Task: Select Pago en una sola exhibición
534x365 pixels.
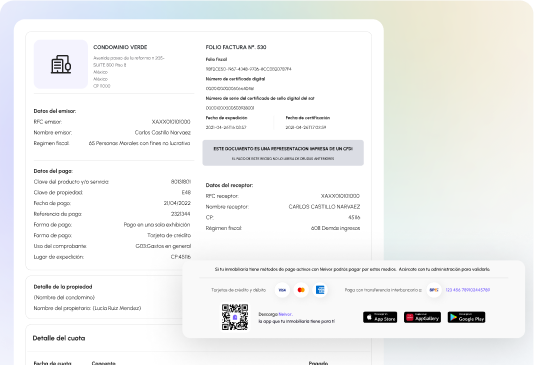Action: 157,225
